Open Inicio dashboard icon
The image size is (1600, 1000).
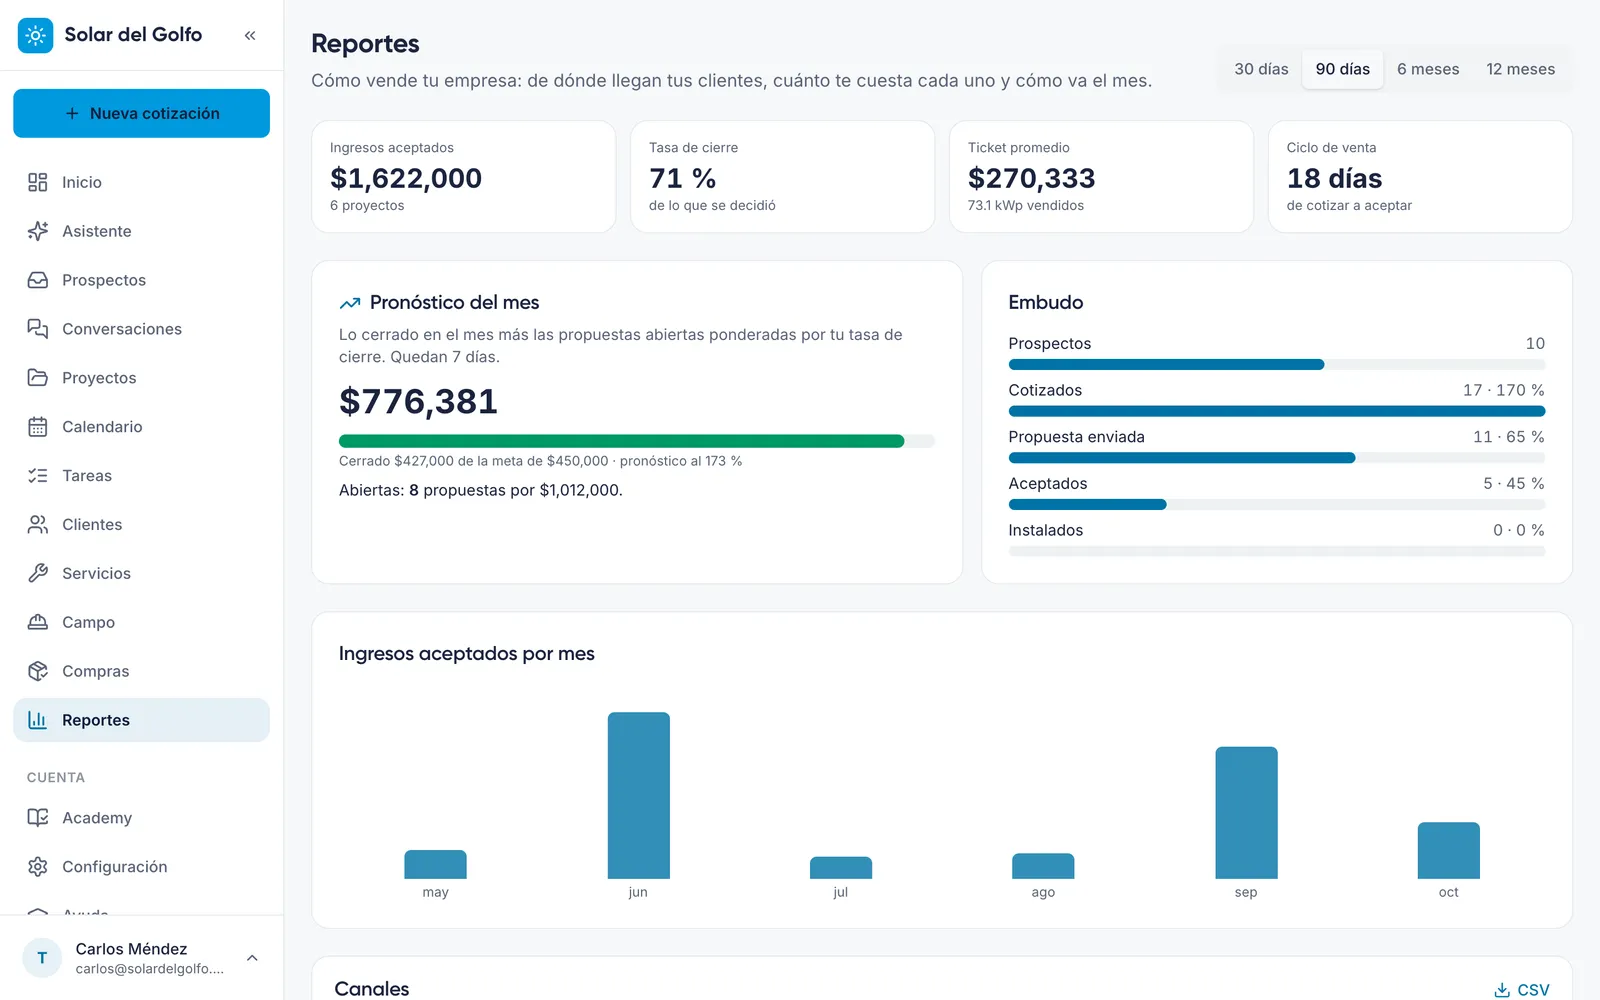tap(38, 182)
